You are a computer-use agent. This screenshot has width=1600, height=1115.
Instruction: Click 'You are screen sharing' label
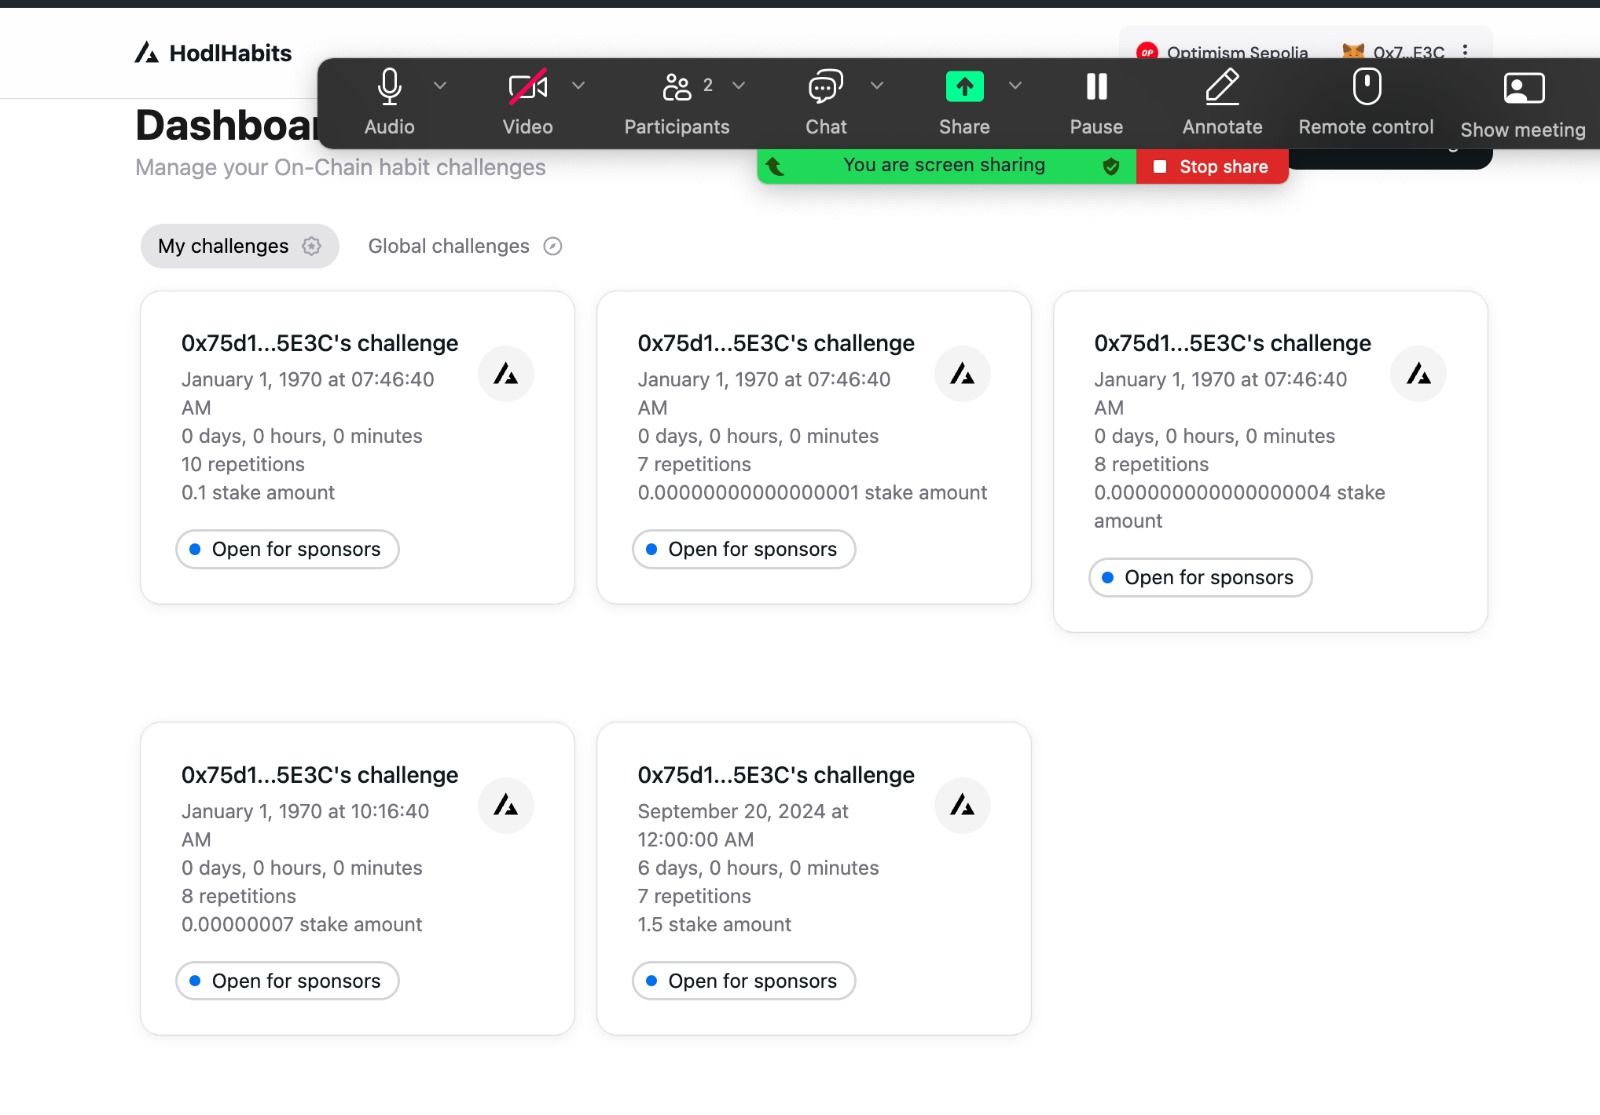(944, 165)
